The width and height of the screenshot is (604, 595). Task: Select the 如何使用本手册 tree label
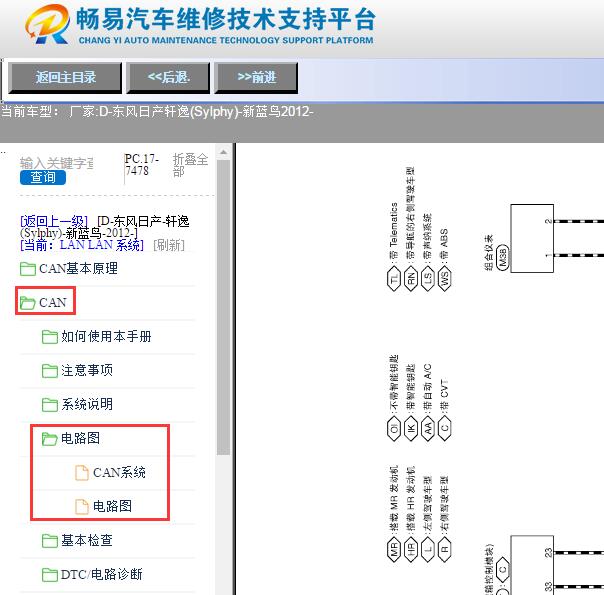tap(106, 337)
